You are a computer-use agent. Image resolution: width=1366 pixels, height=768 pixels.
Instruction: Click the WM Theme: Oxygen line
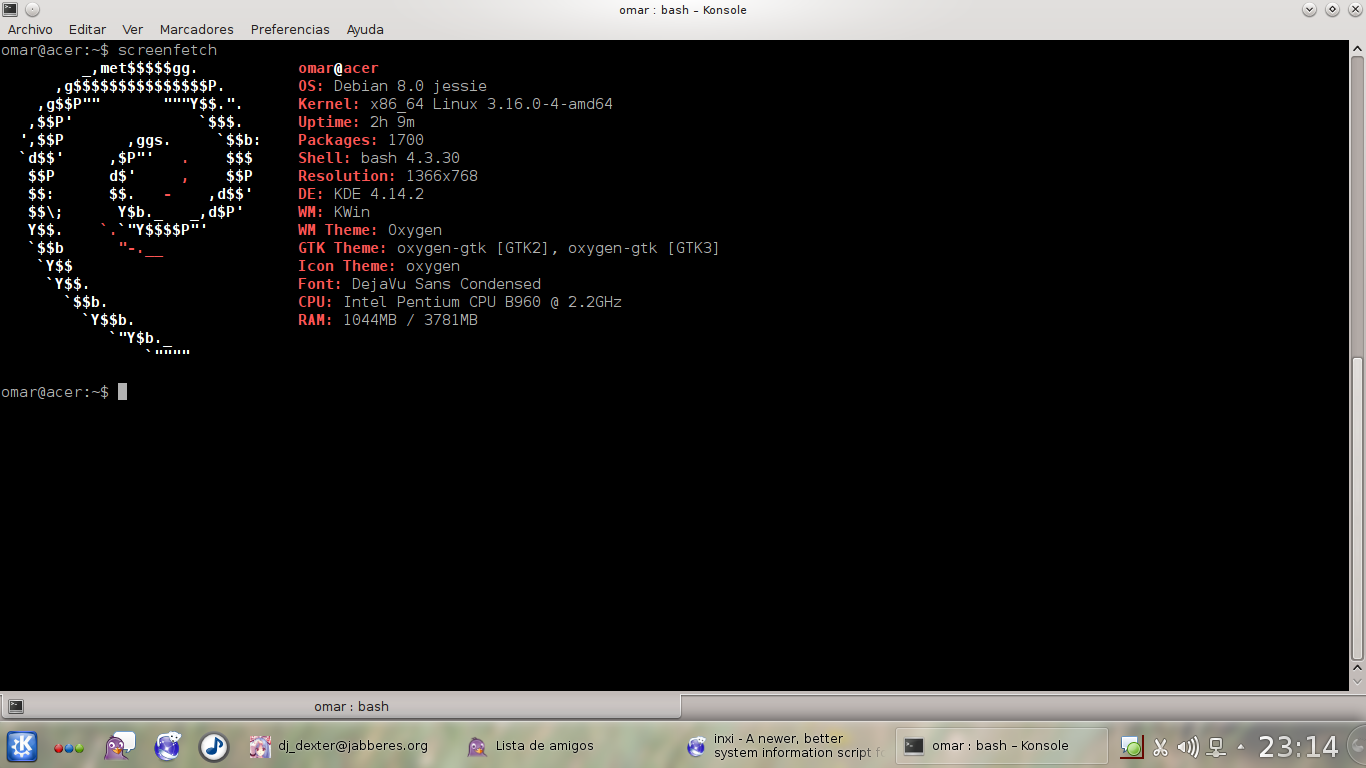(x=370, y=230)
